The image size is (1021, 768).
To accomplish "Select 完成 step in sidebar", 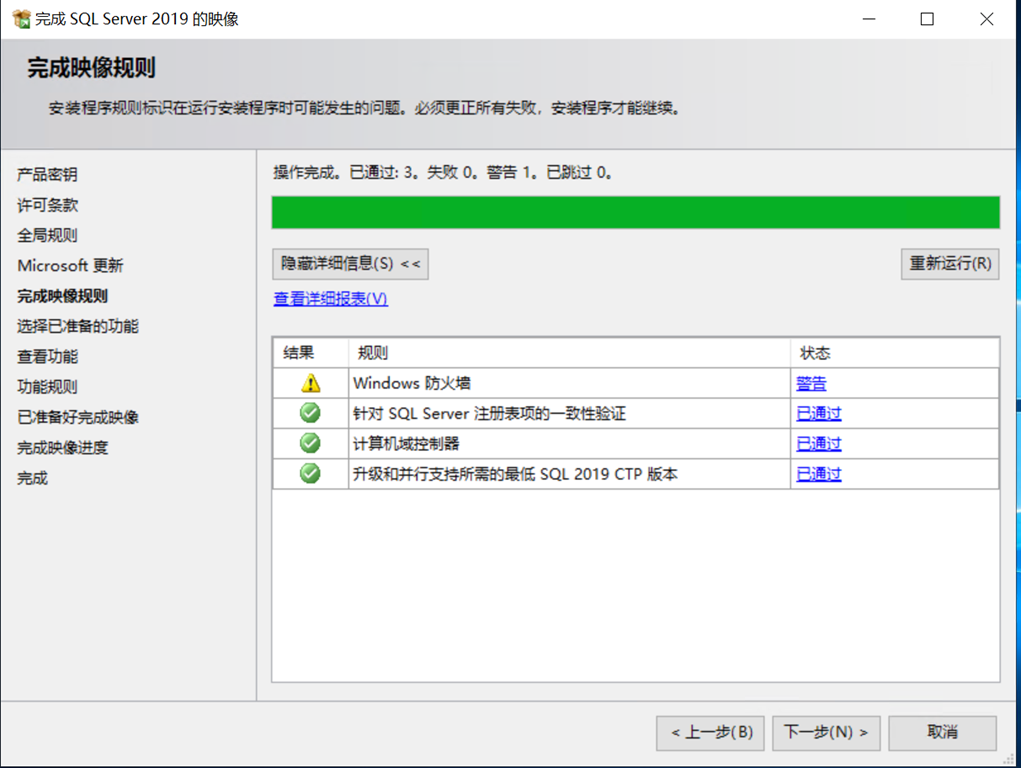I will (x=32, y=478).
